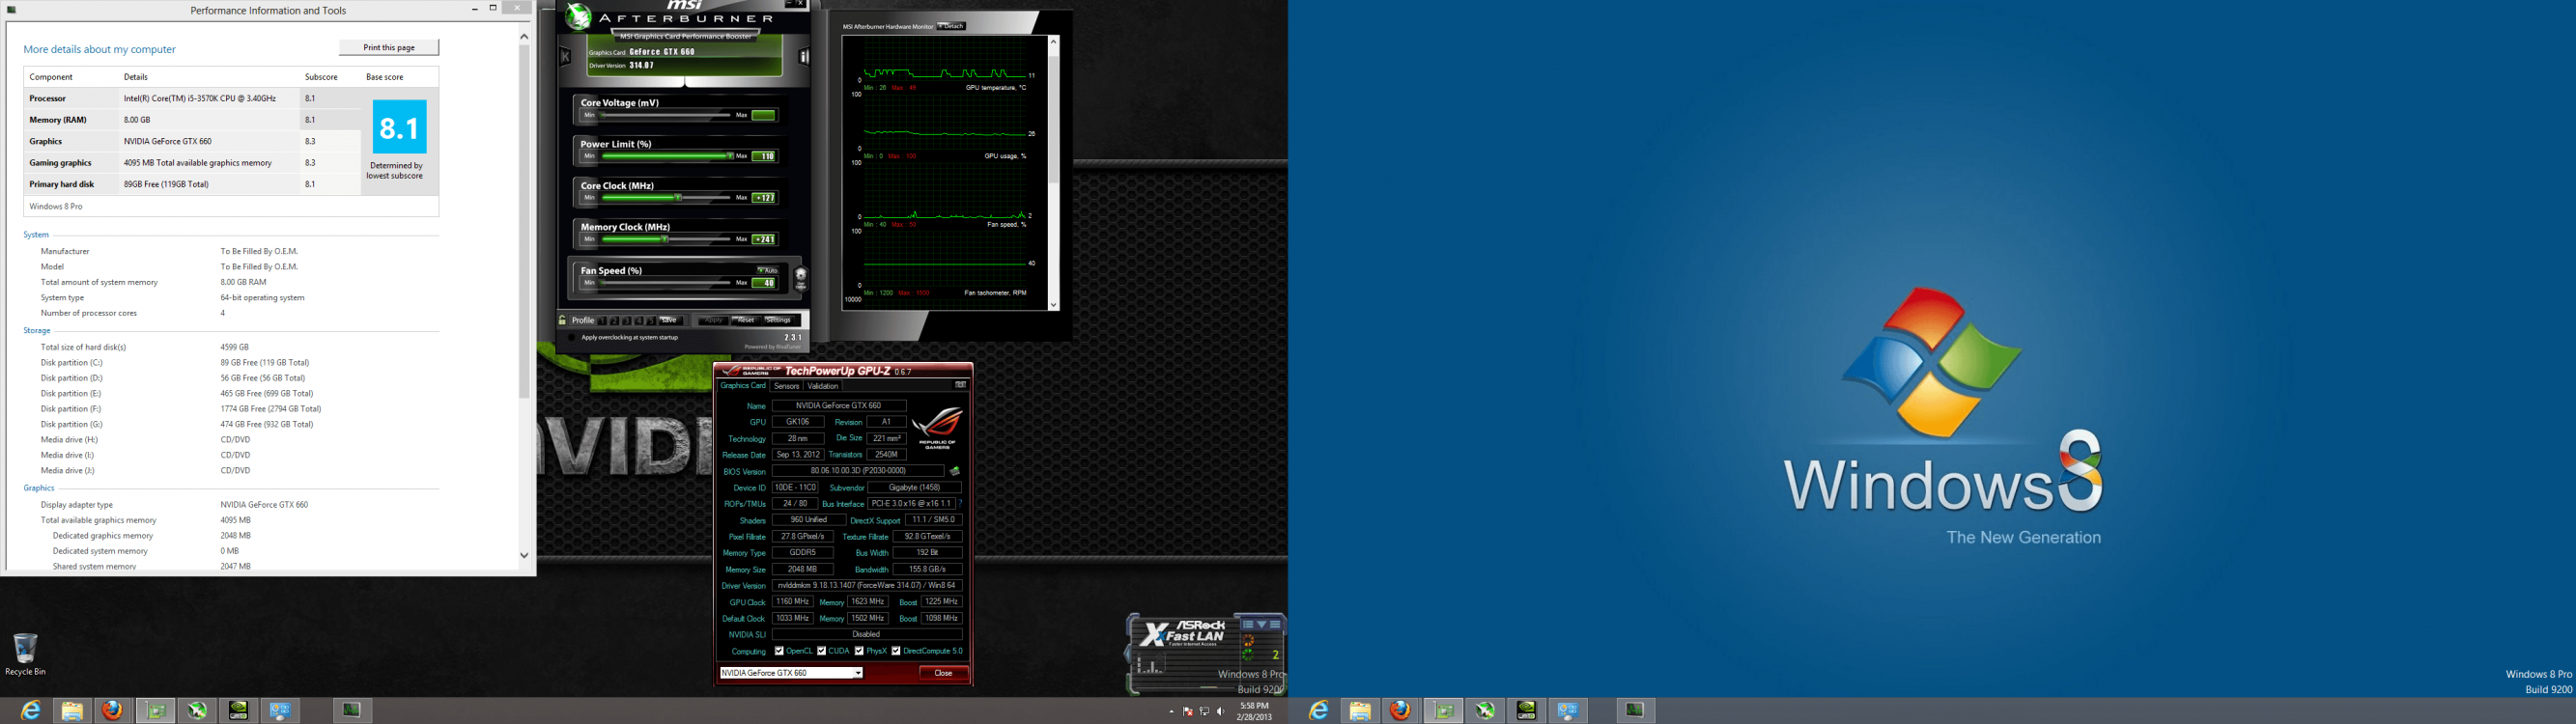Viewport: 2576px width, 724px height.
Task: Open the Validation tab in GPU-Z
Action: tap(823, 386)
